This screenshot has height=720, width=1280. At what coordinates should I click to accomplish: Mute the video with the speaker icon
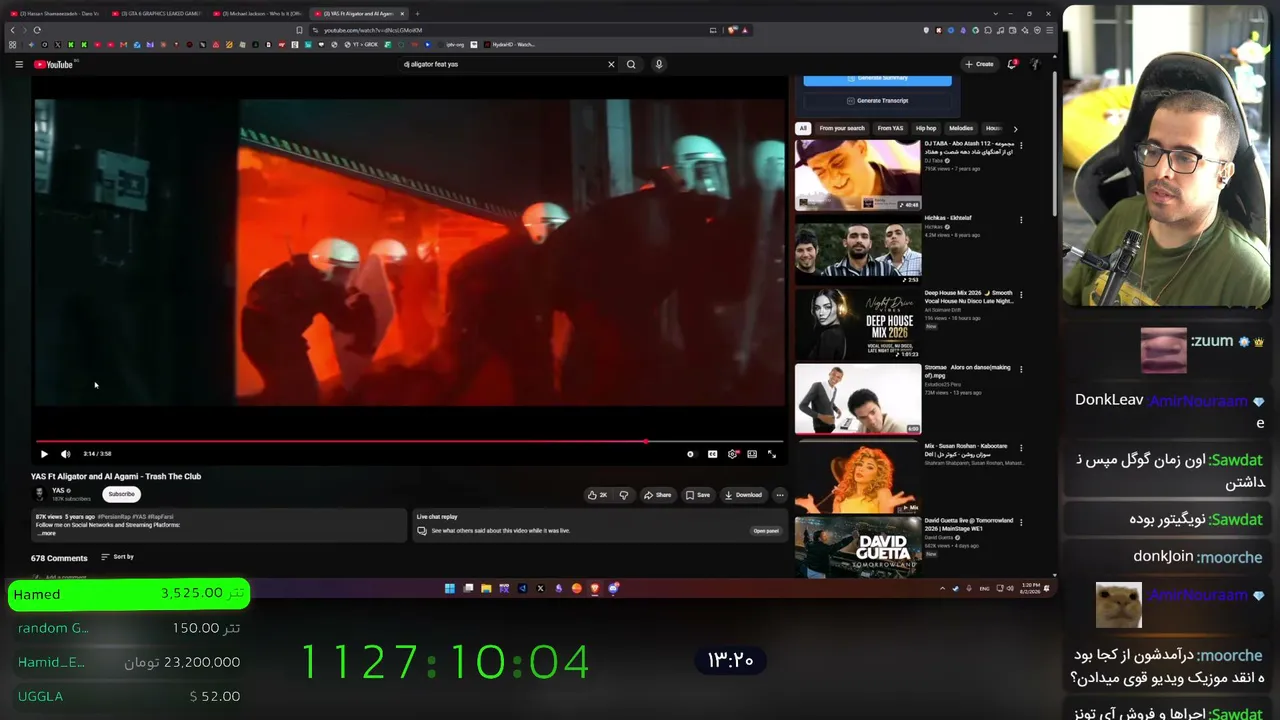coord(66,454)
